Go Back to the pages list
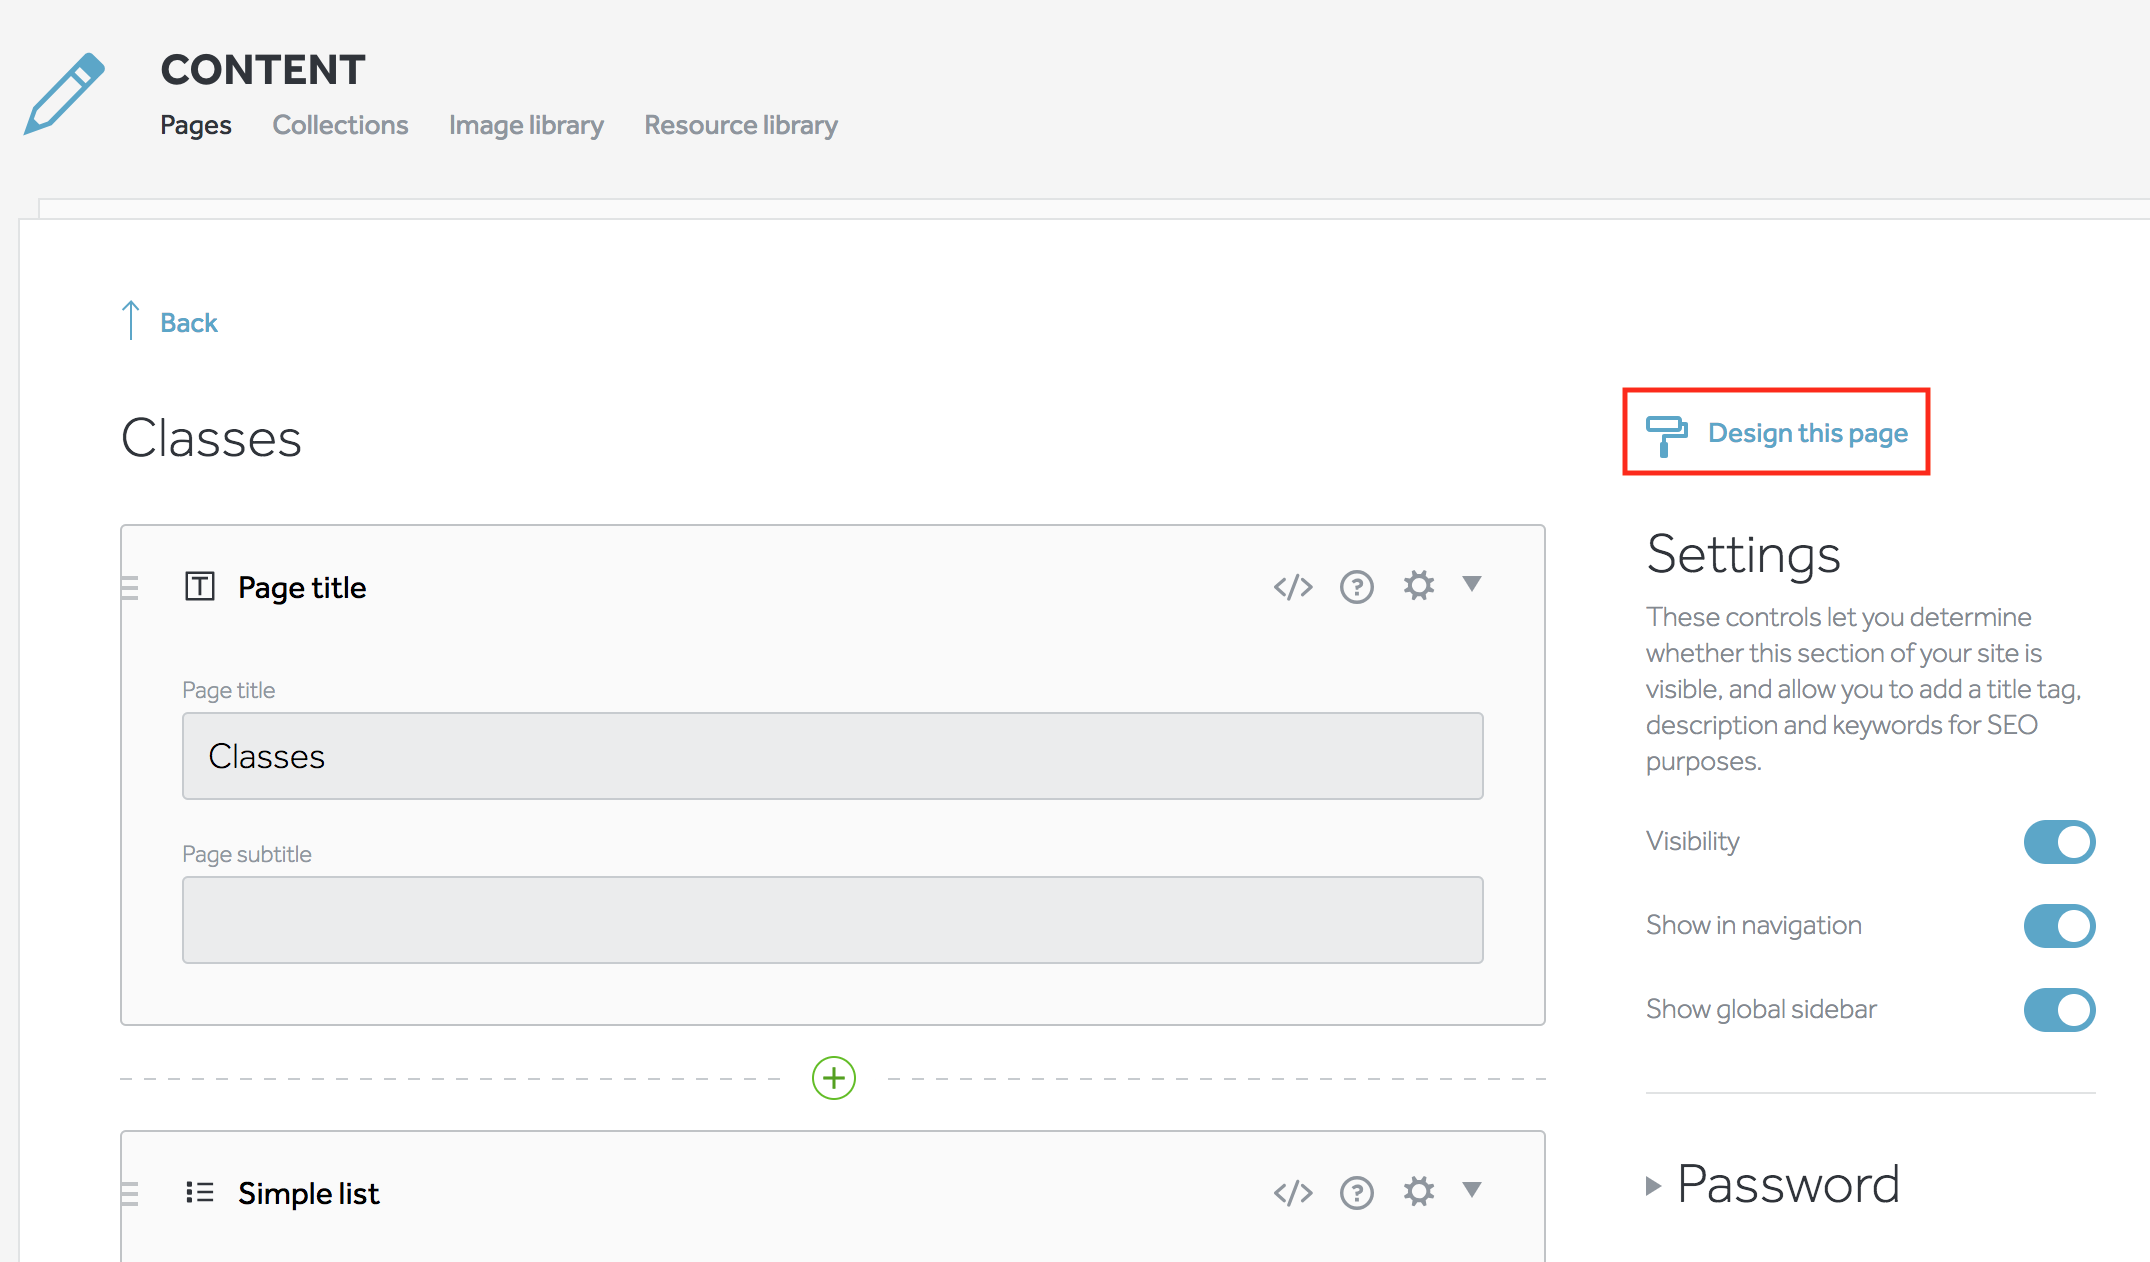This screenshot has width=2150, height=1262. (187, 322)
